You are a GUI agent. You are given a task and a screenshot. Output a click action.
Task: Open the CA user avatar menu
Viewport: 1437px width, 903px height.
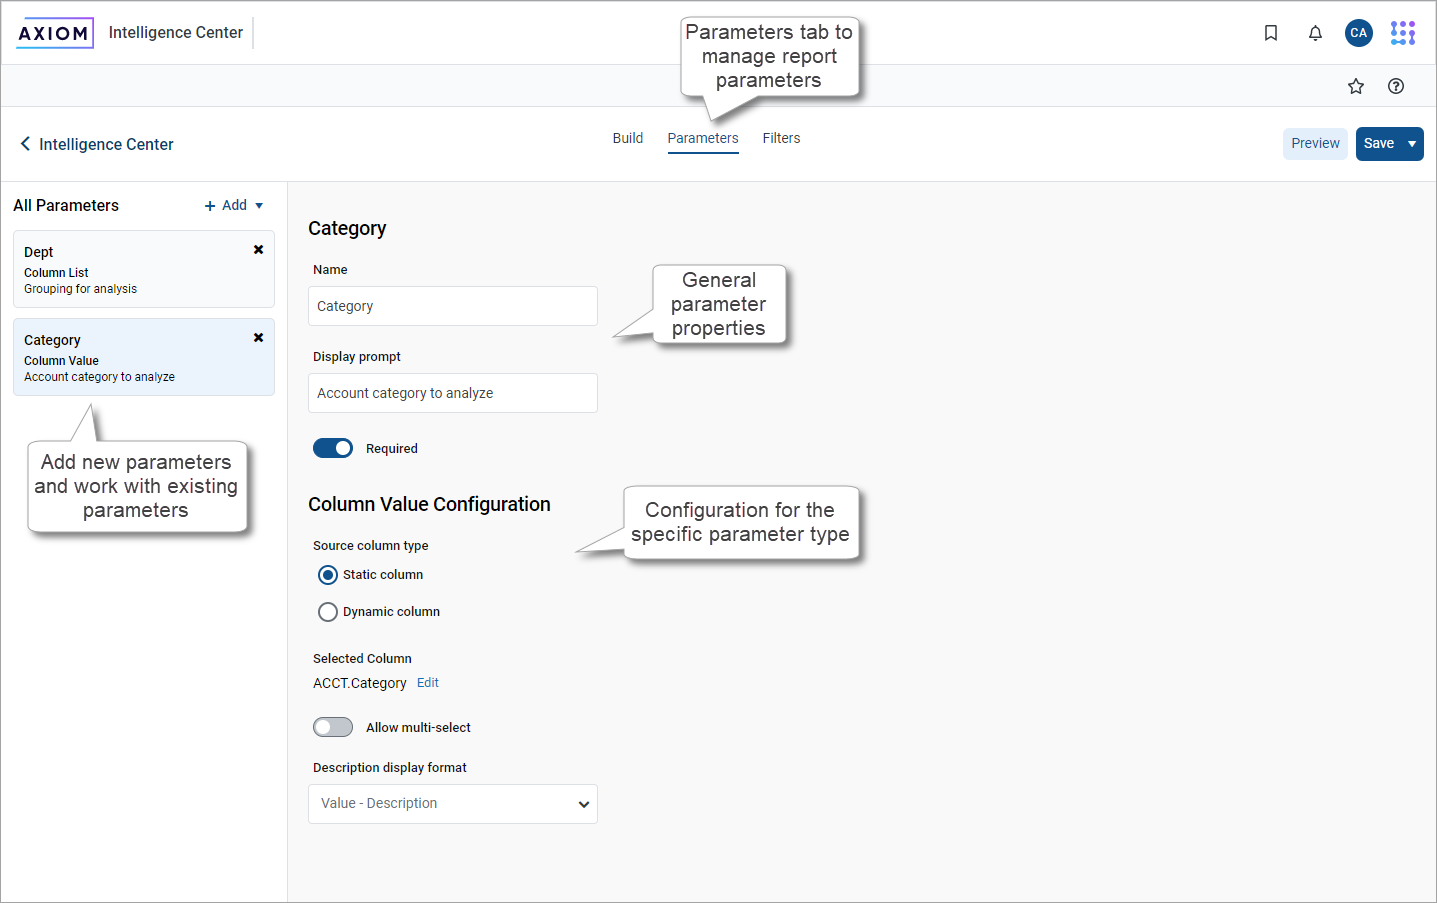tap(1359, 33)
